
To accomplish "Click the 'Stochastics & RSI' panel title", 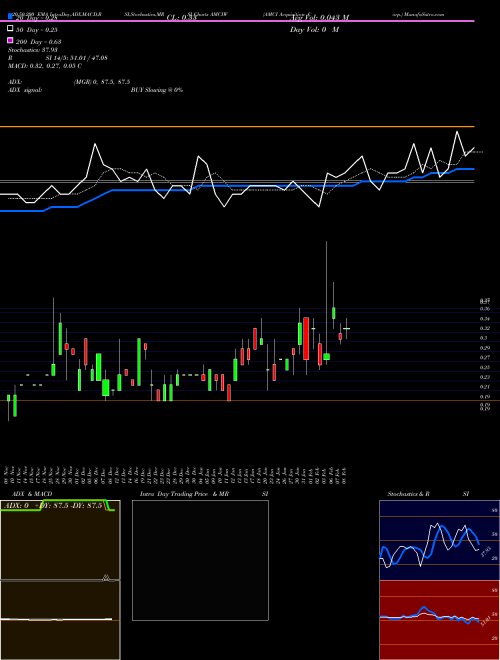I will point(428,494).
